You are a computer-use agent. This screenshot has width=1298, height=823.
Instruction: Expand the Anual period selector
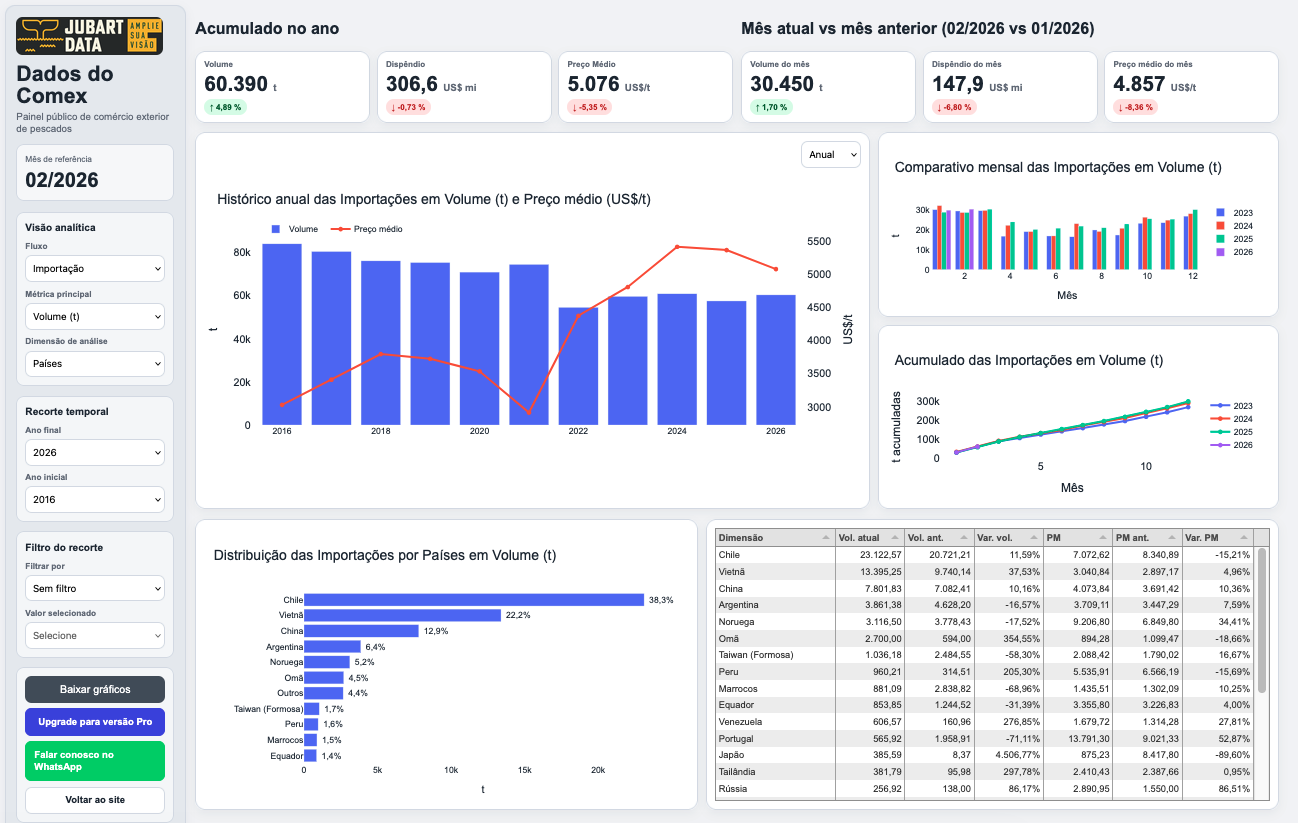[x=830, y=155]
